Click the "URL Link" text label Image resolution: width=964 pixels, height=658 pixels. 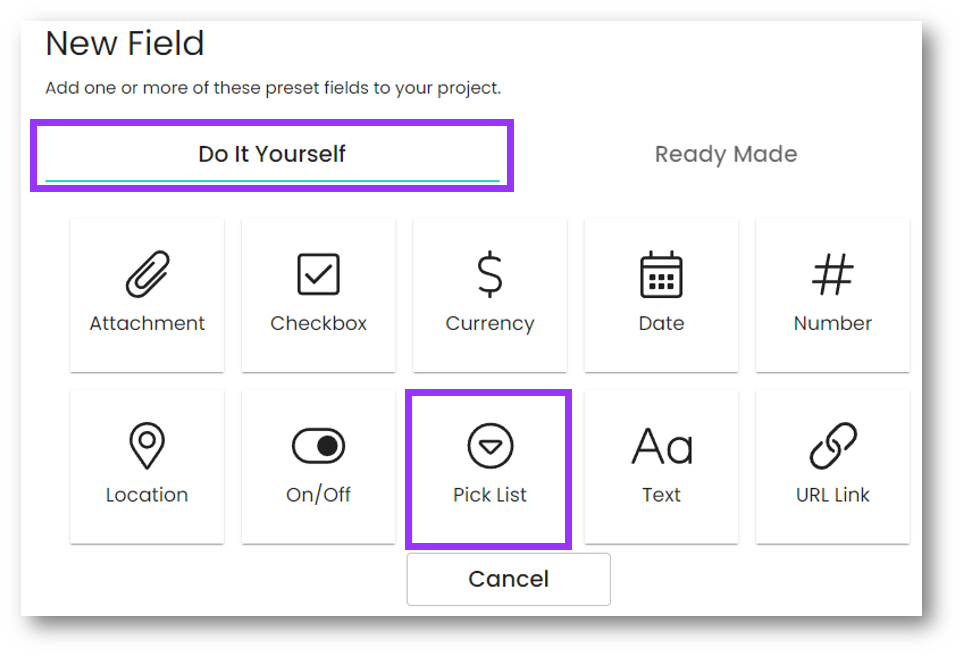coord(832,494)
